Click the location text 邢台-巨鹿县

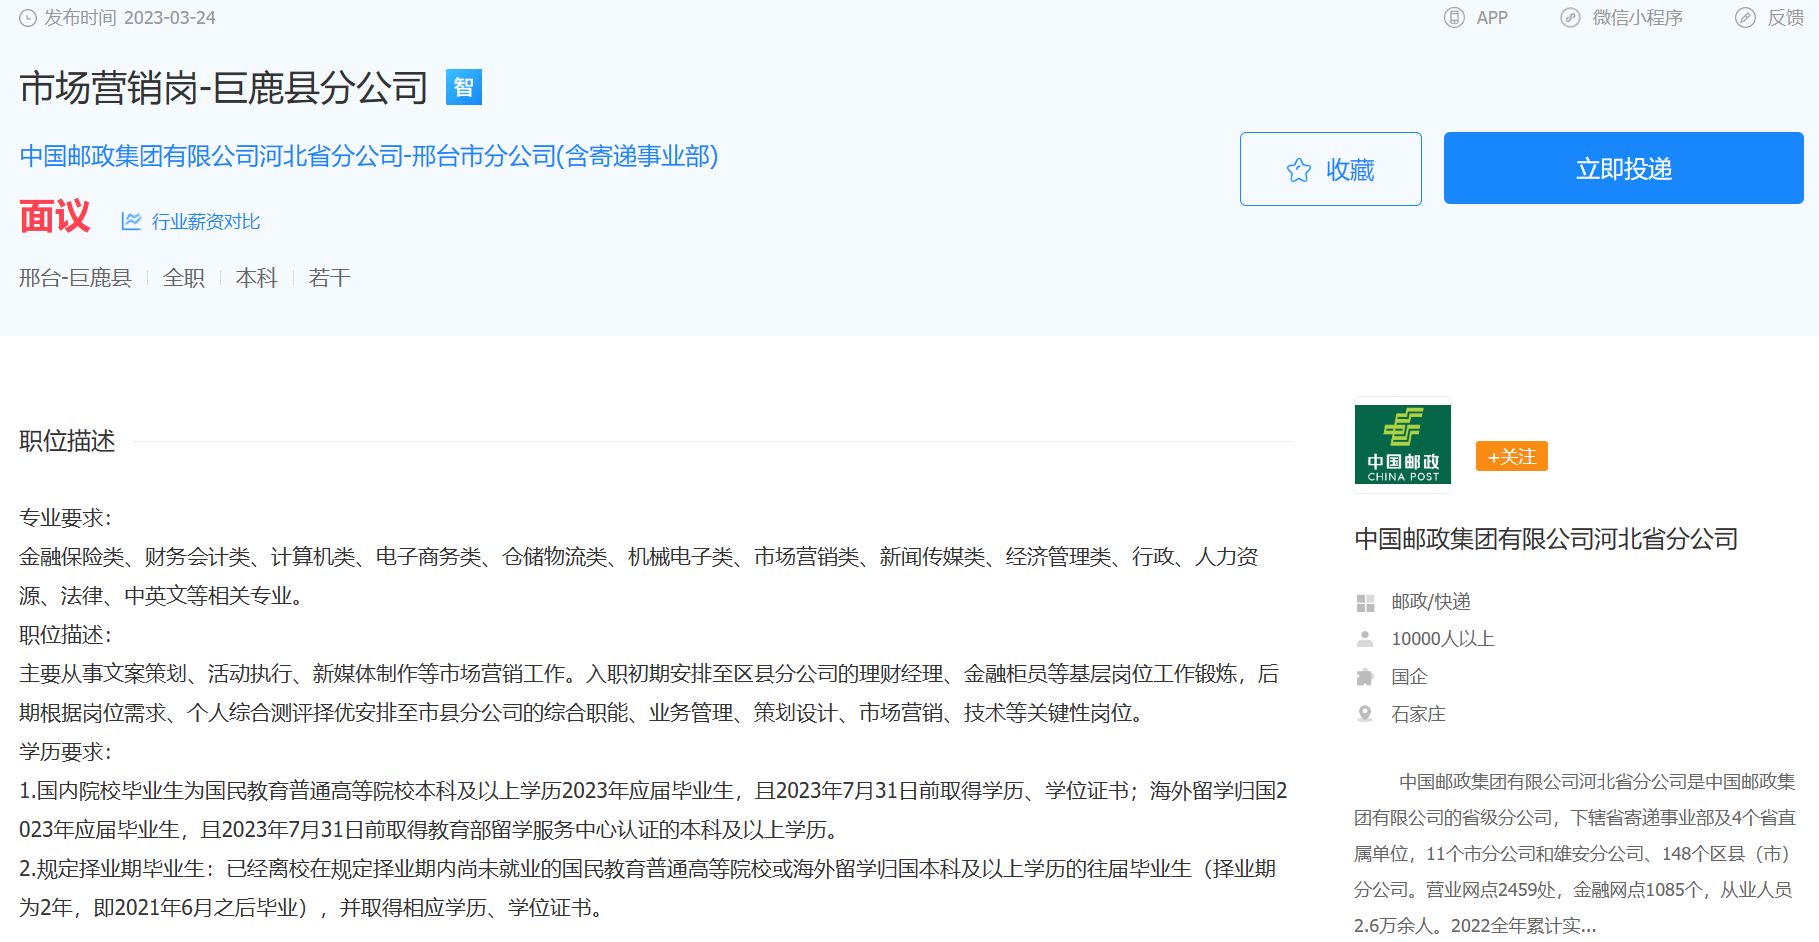[x=75, y=278]
